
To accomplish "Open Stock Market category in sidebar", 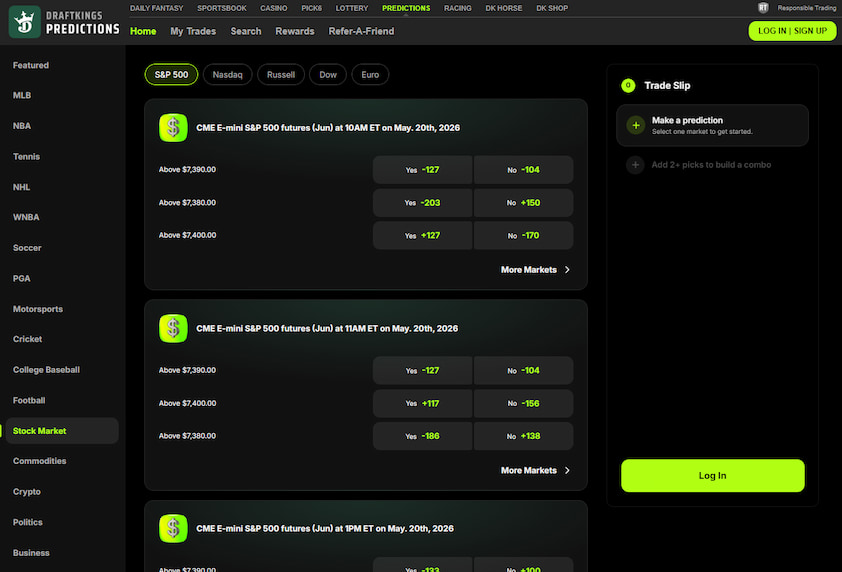I will pos(62,431).
